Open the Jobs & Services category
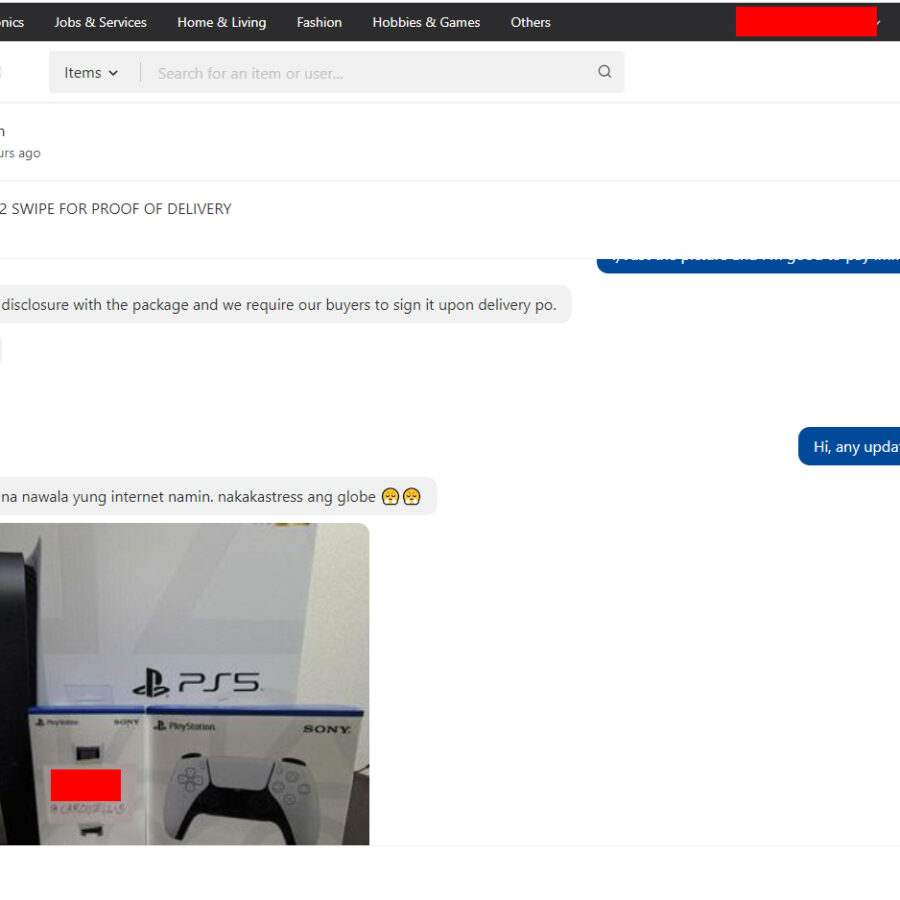The image size is (900, 900). (100, 22)
